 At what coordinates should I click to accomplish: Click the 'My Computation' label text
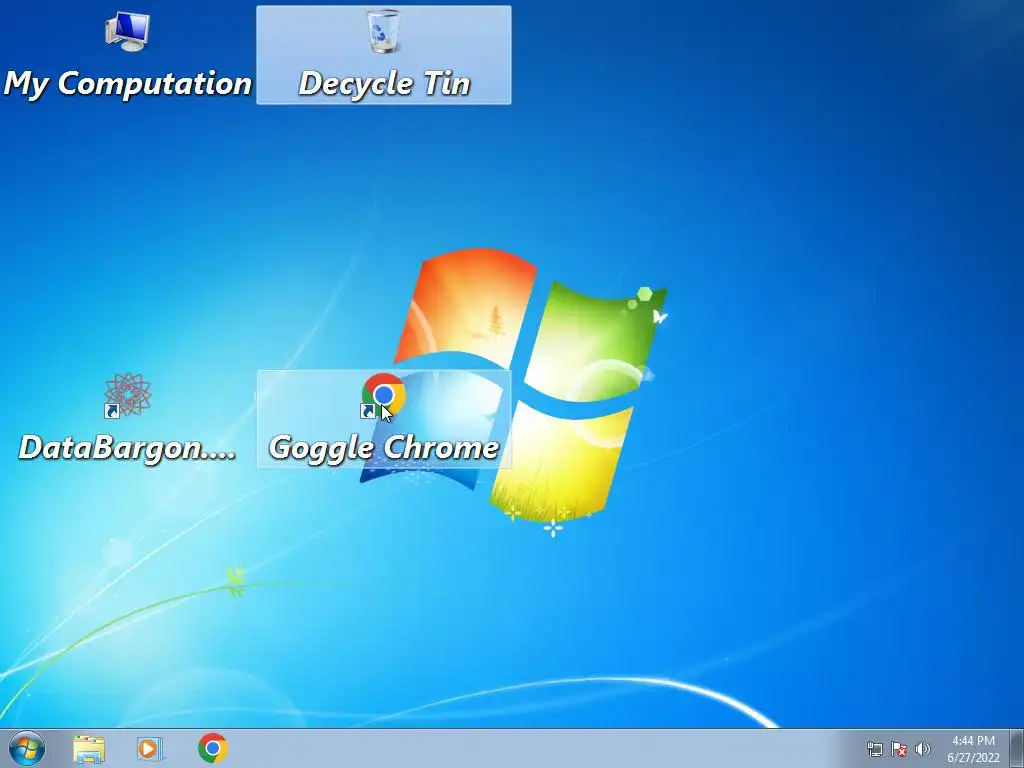click(127, 84)
